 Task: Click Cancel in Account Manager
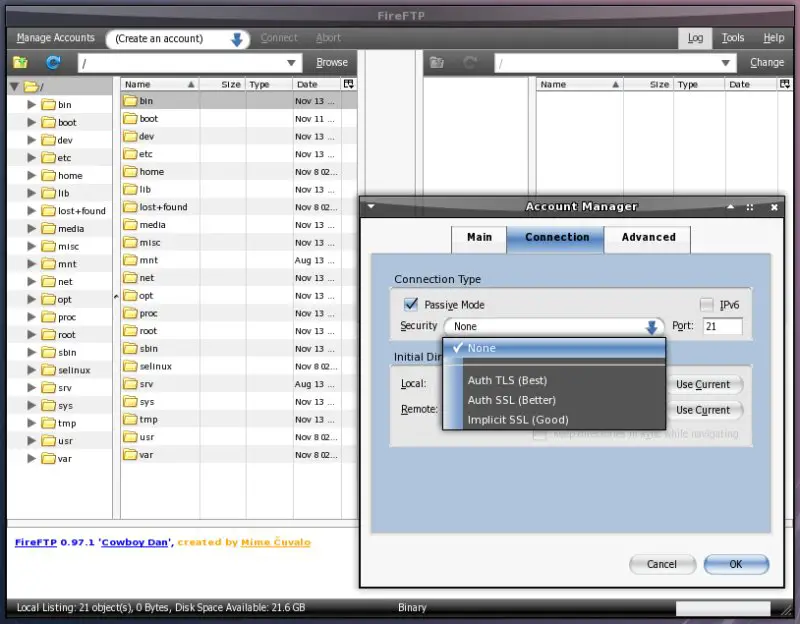(662, 564)
